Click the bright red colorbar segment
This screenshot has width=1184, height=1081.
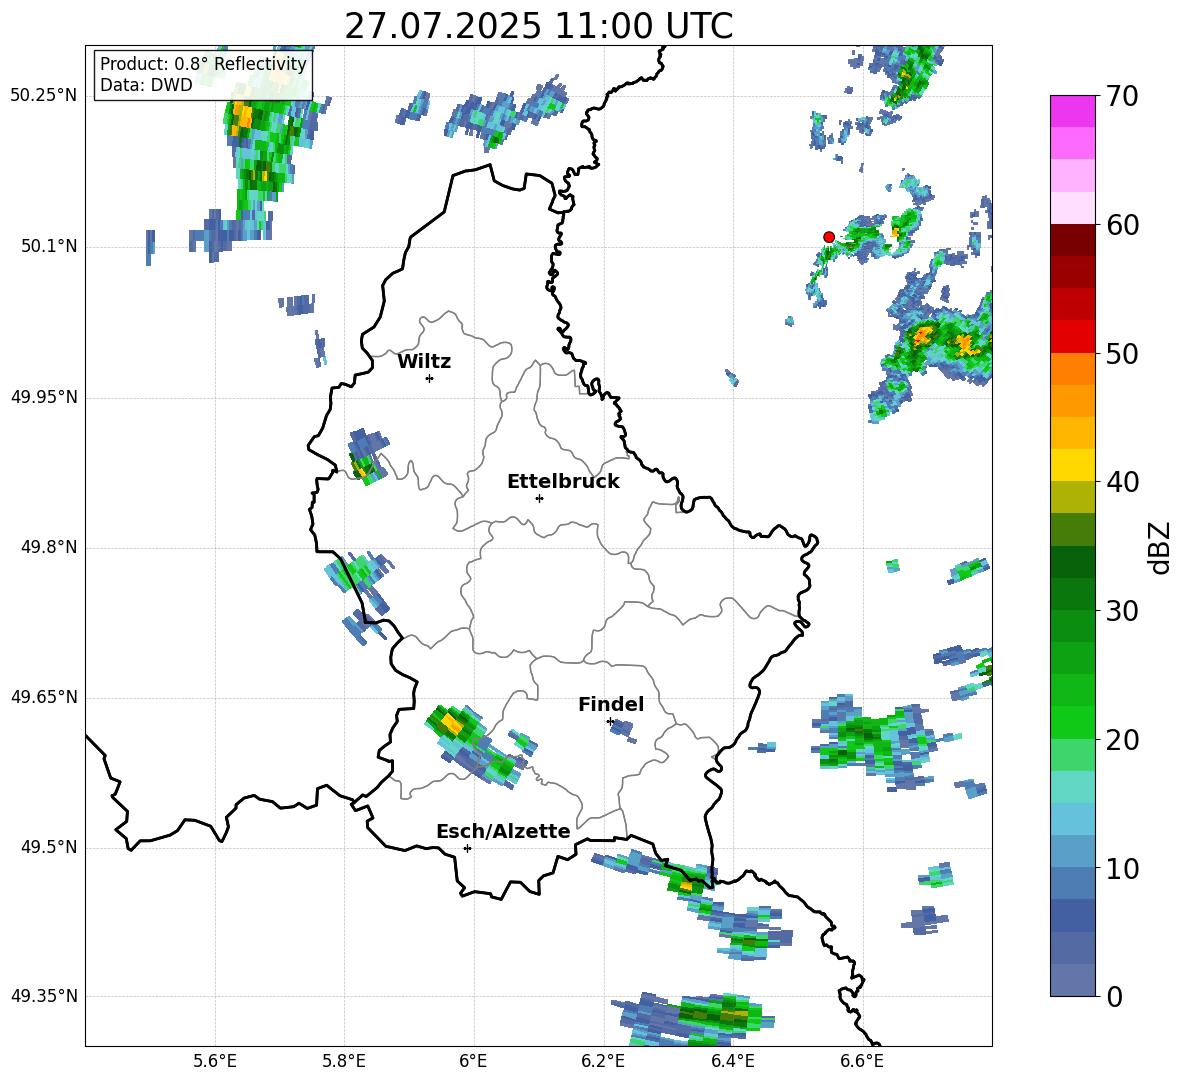tap(1072, 337)
